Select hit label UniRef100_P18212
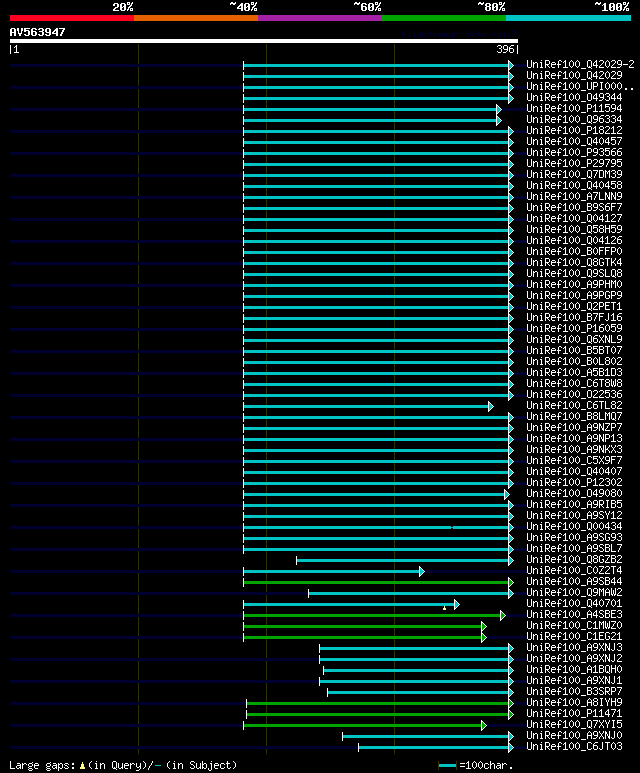The height and width of the screenshot is (773, 640). (574, 131)
